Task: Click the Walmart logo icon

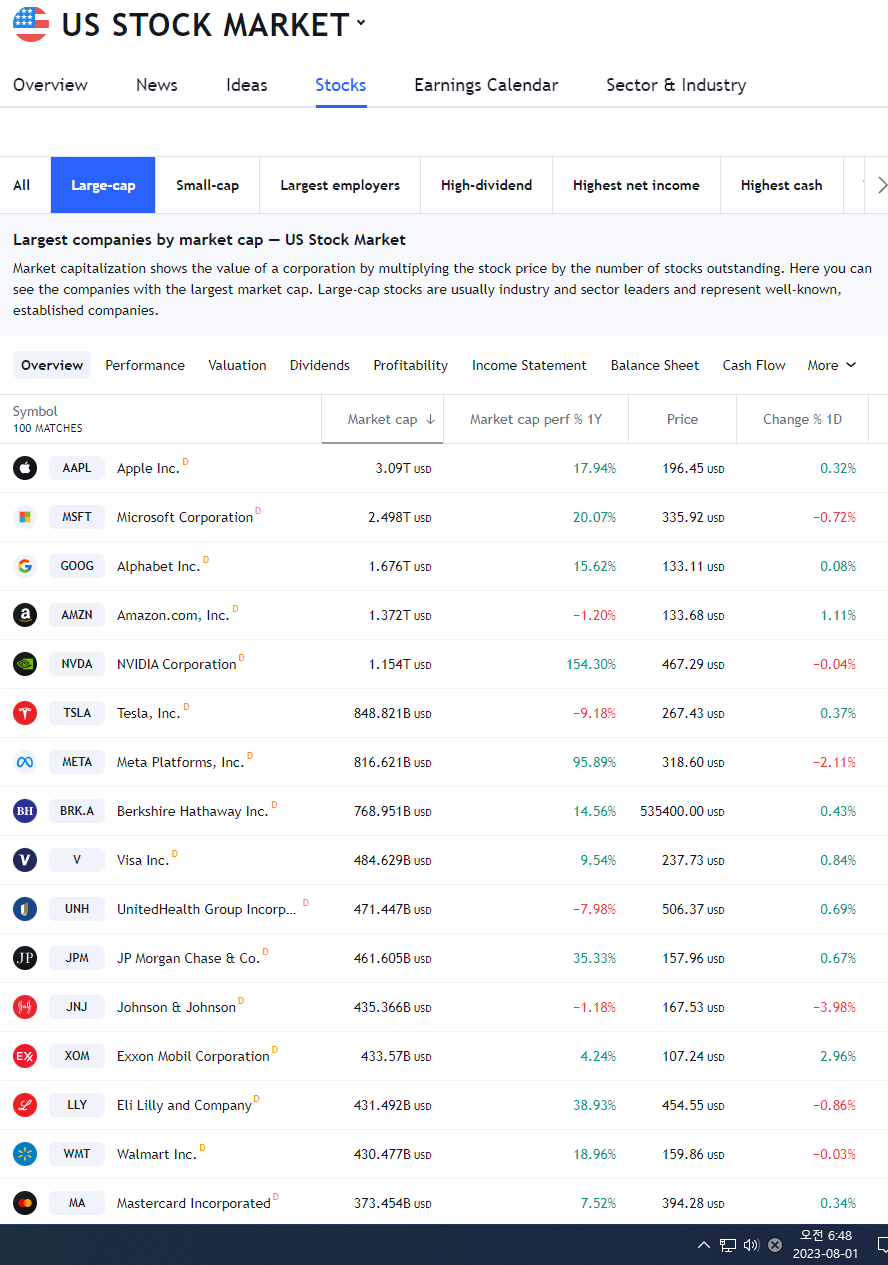Action: point(25,1154)
